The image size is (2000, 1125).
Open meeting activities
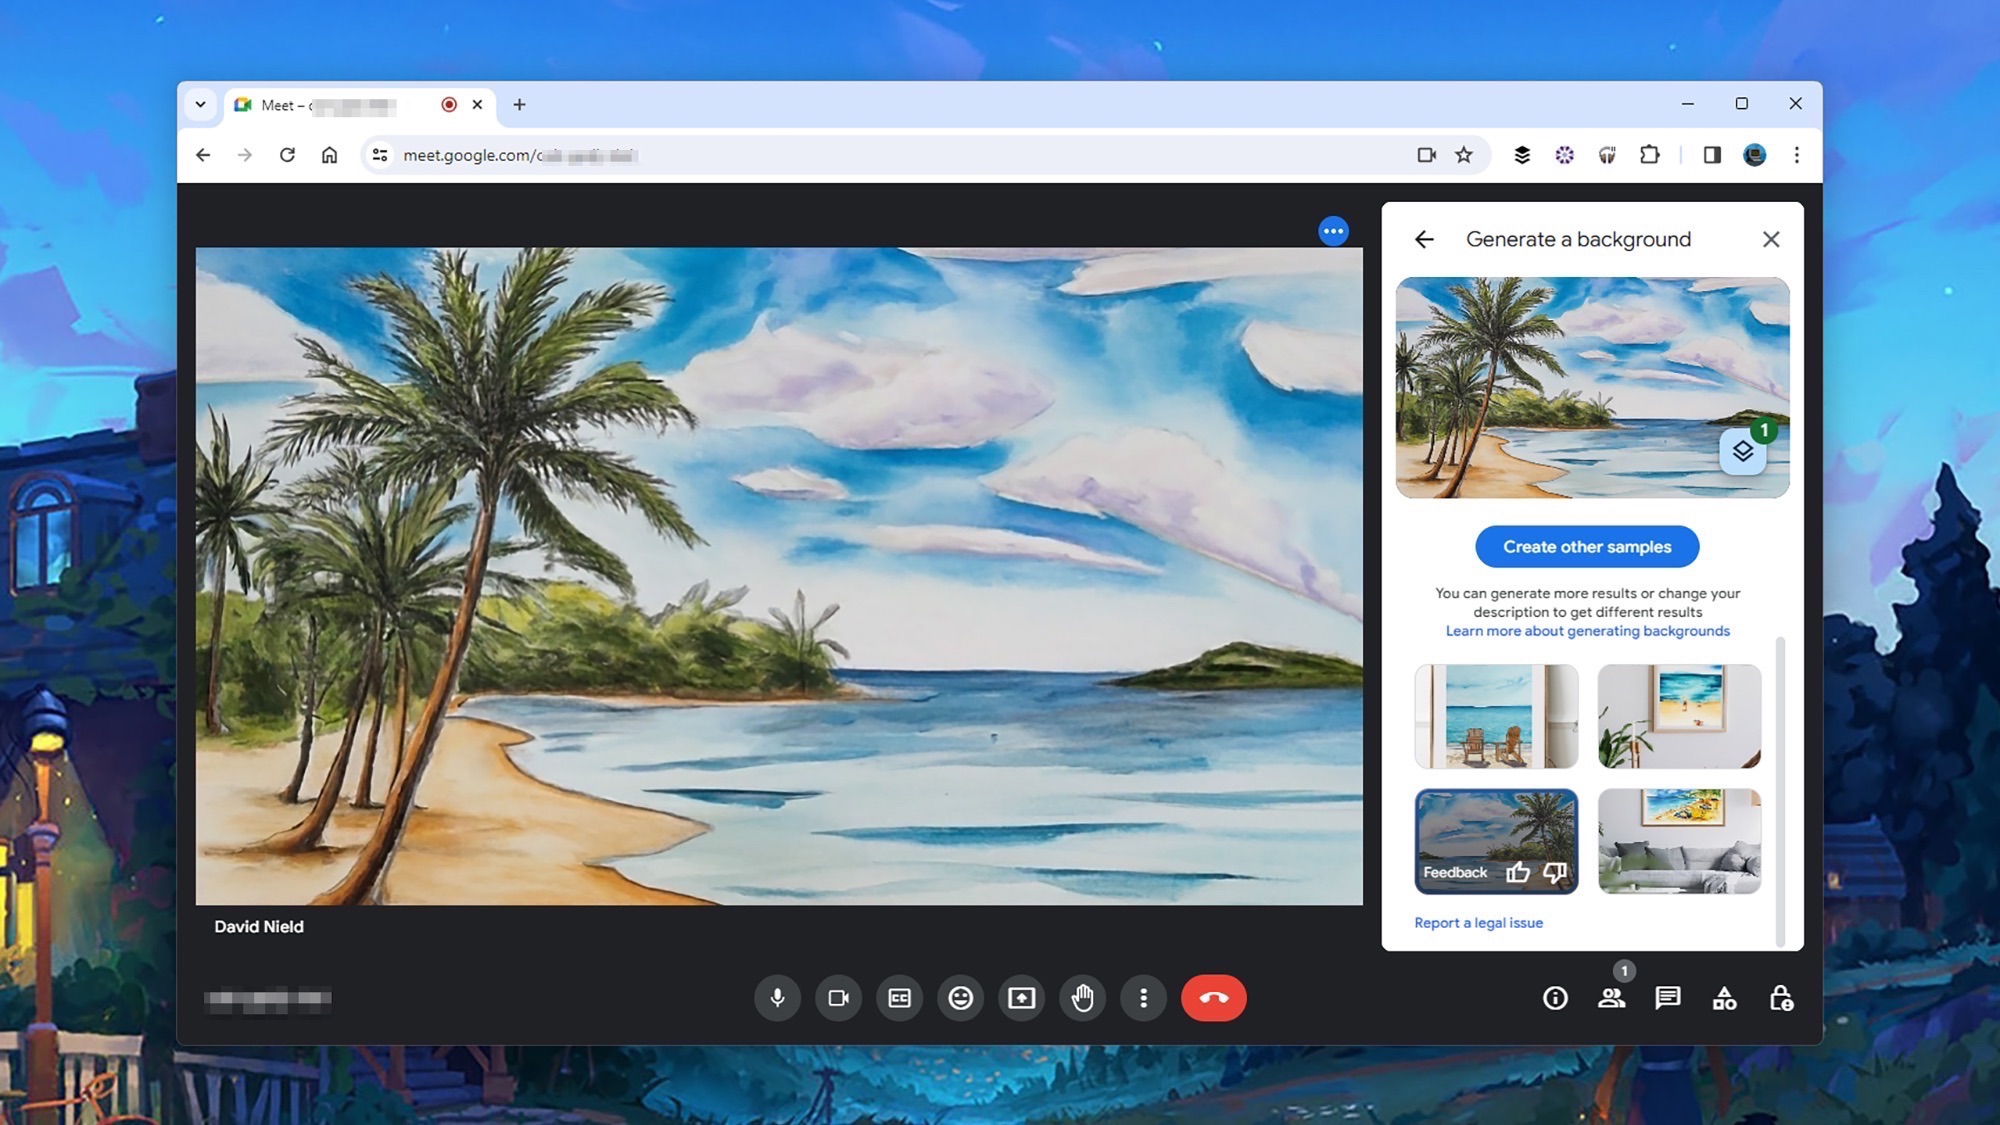(x=1724, y=997)
